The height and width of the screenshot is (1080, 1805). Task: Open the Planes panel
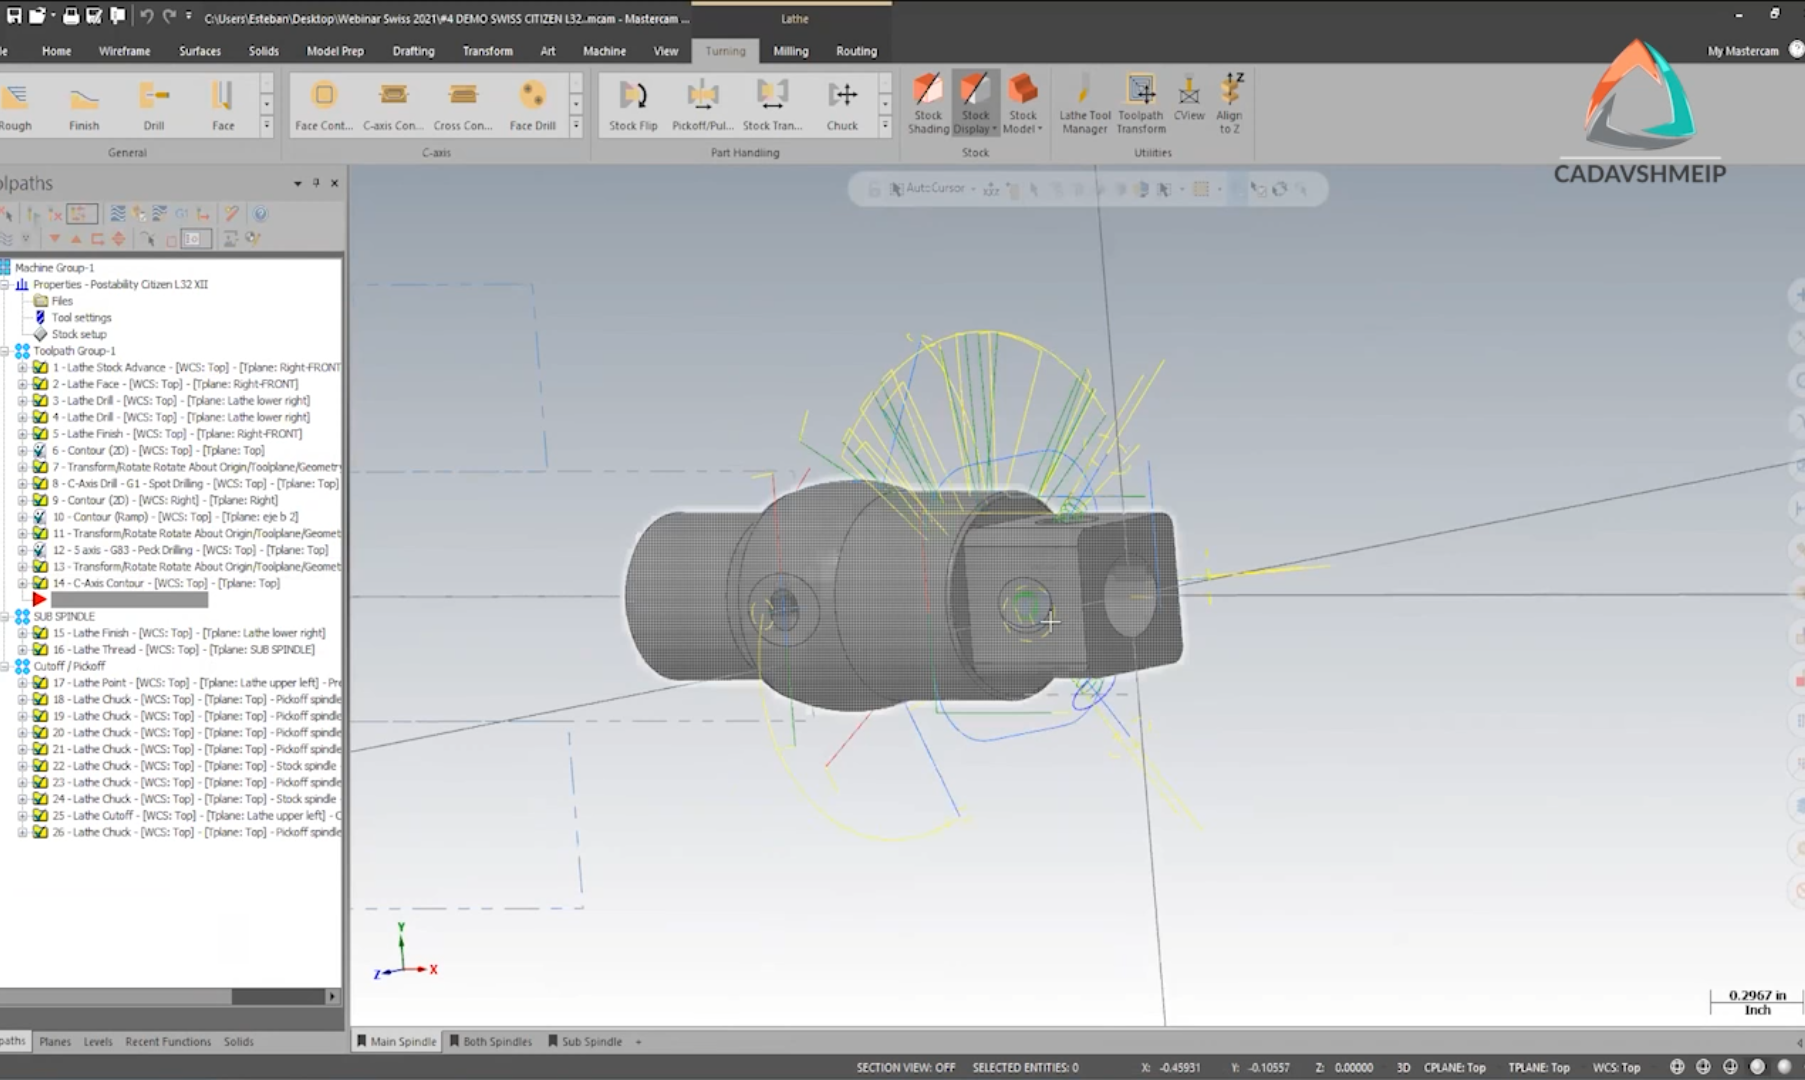55,1041
